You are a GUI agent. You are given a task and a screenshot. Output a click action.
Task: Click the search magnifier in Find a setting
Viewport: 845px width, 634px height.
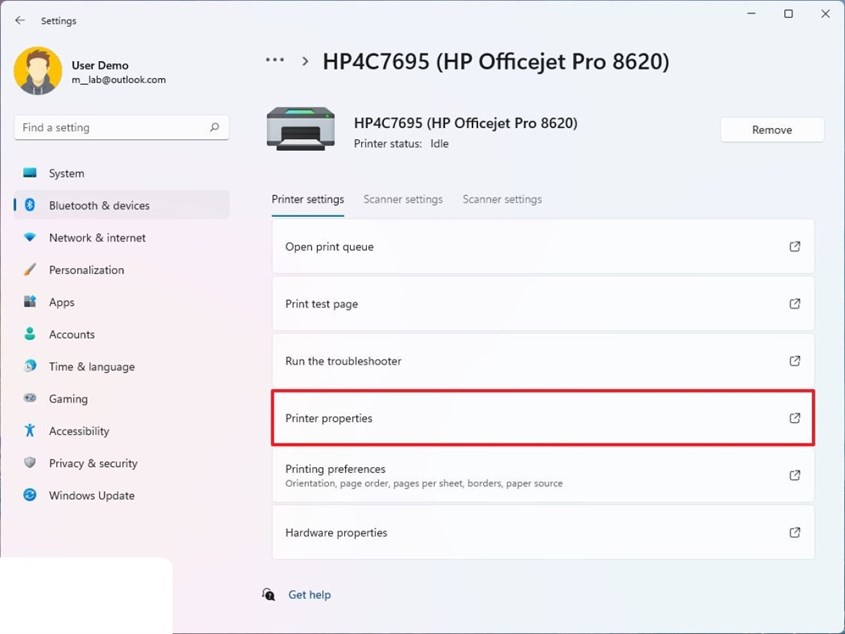(x=214, y=127)
